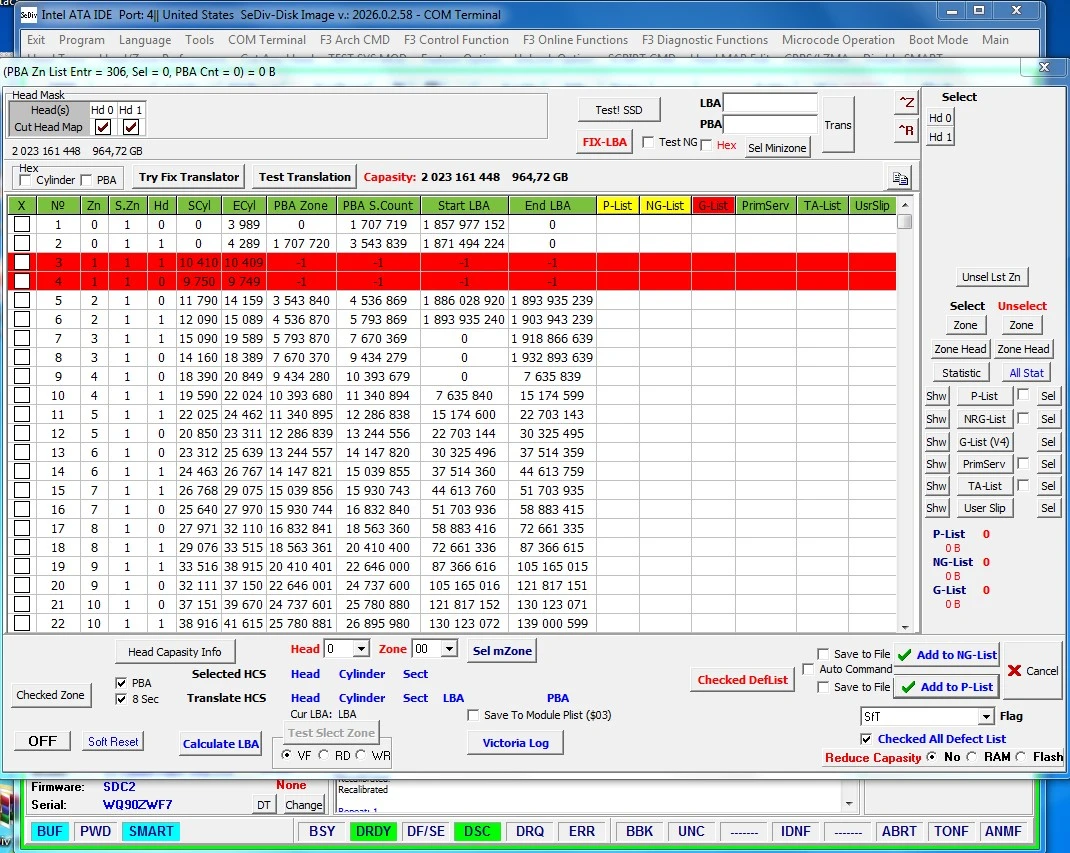This screenshot has width=1070, height=853.
Task: Click the green DRDY status indicator
Action: click(373, 831)
